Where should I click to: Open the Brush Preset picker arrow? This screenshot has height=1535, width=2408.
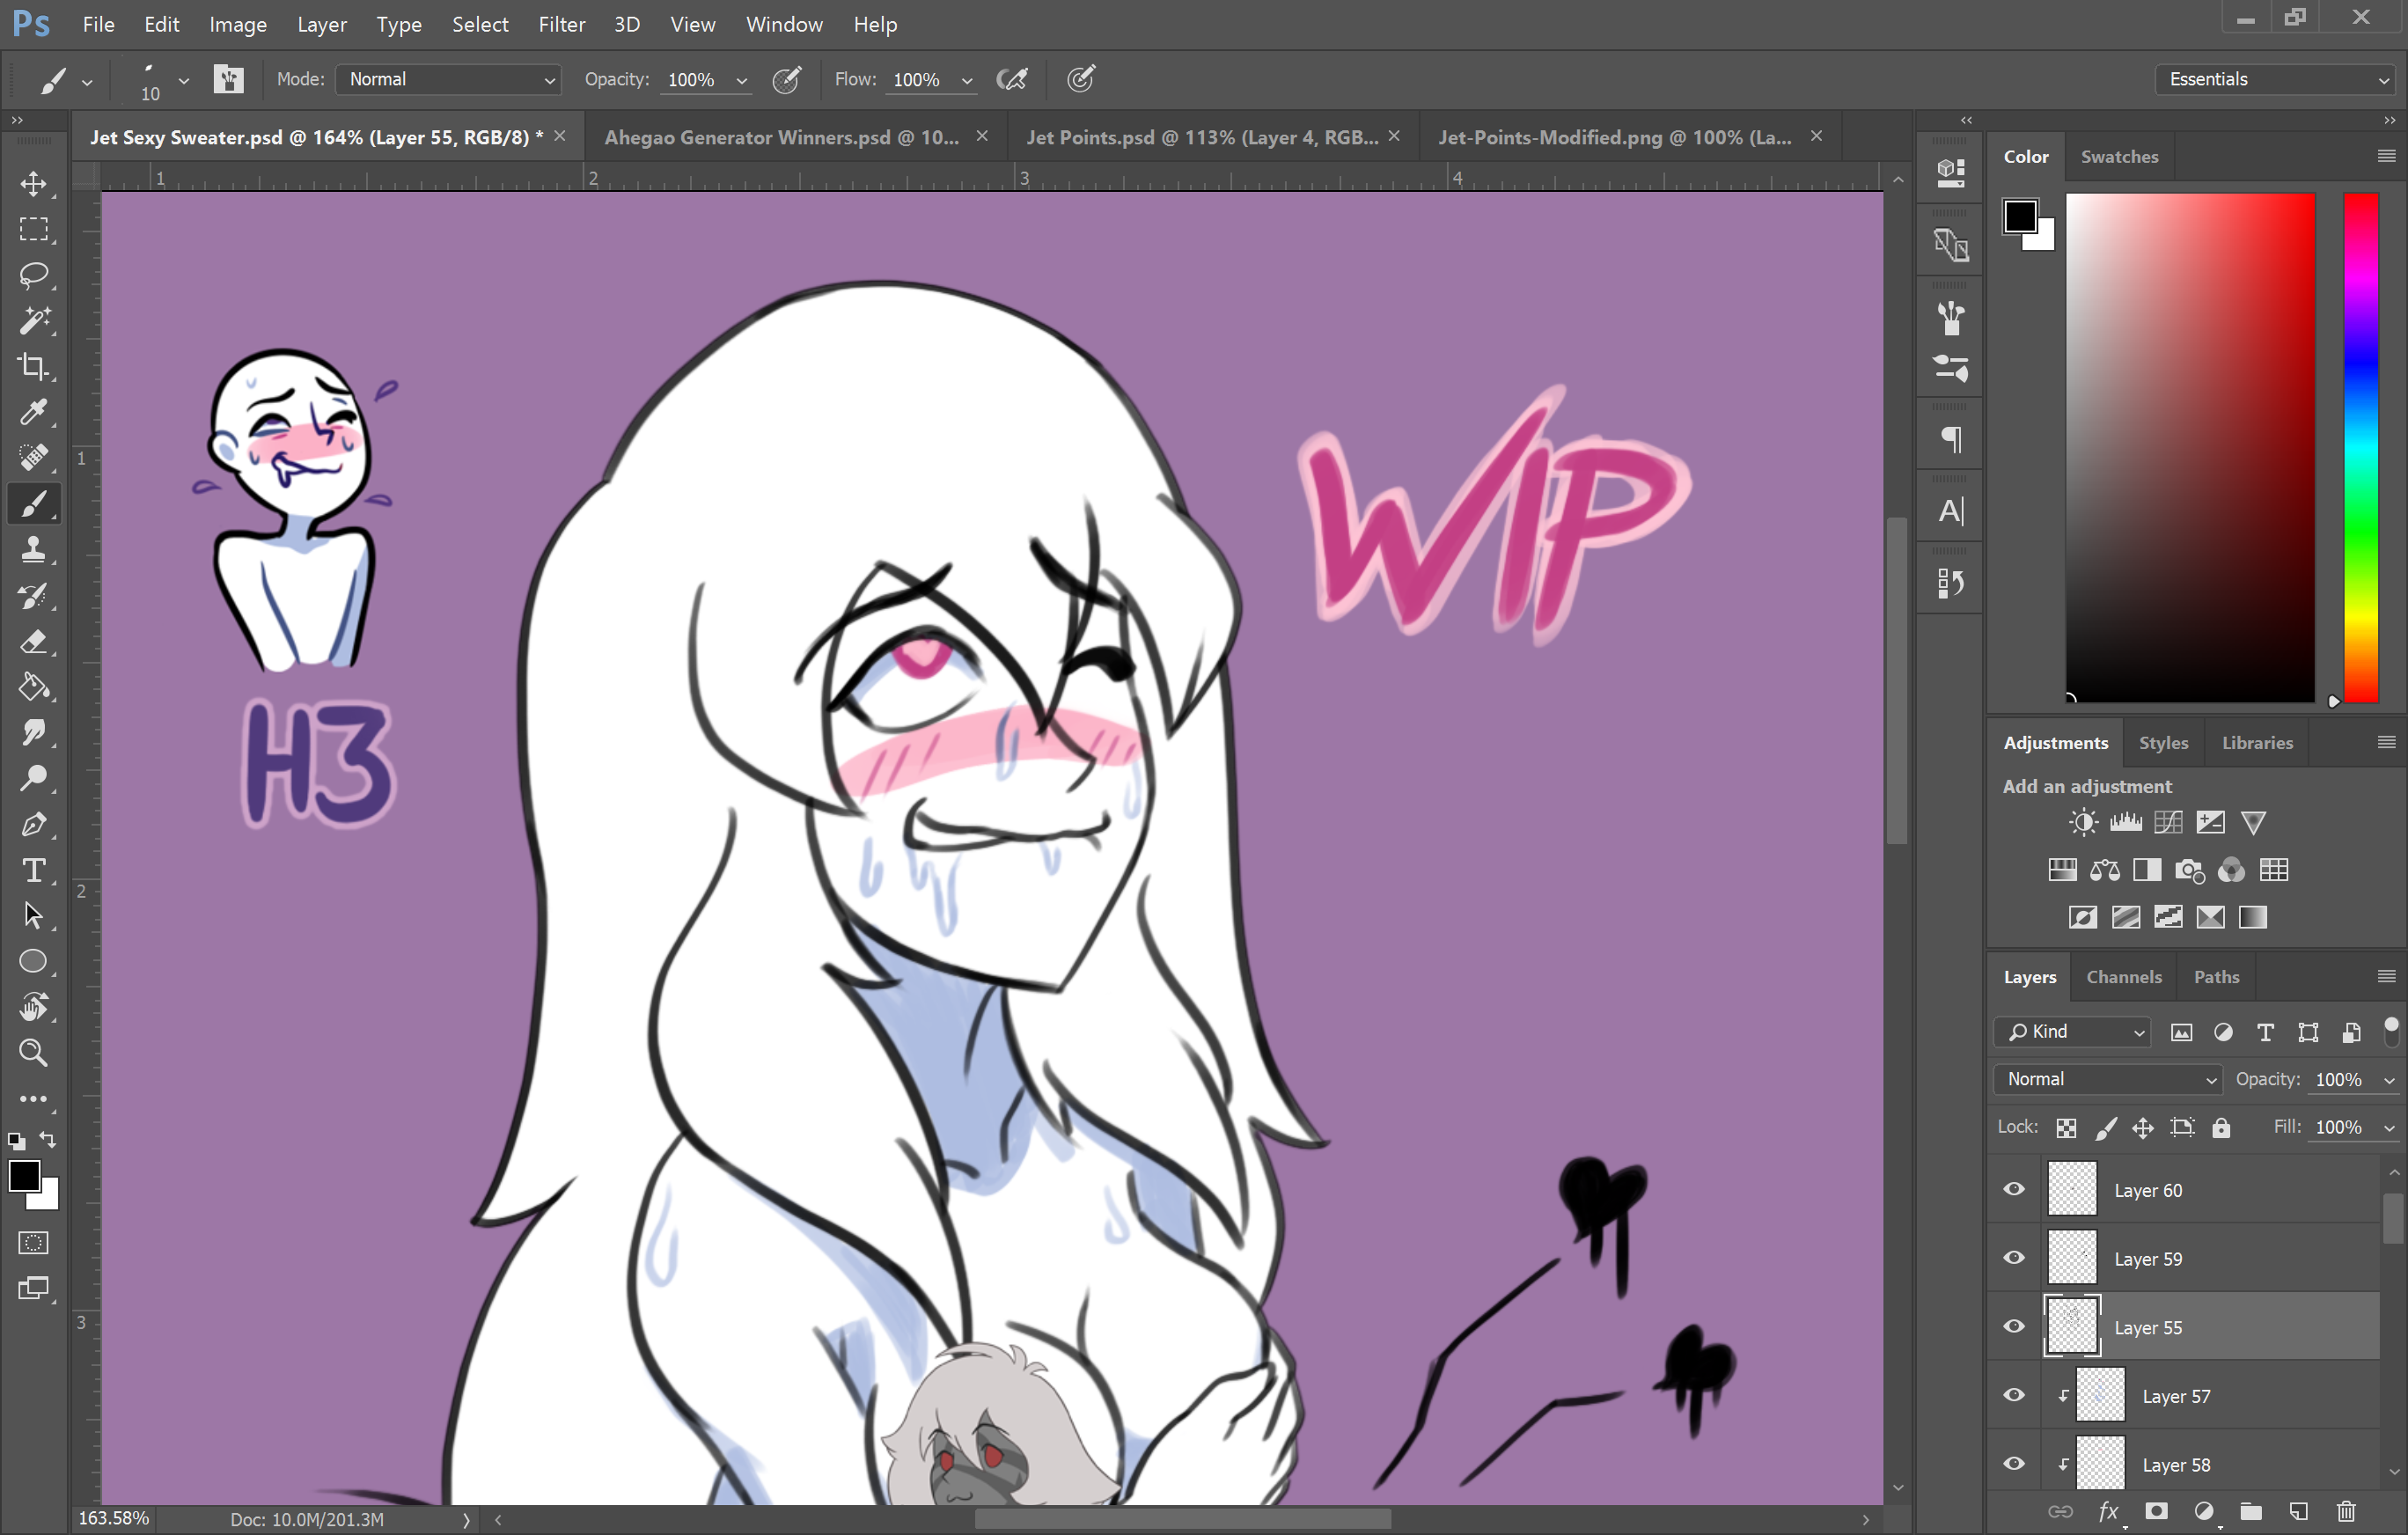coord(184,80)
